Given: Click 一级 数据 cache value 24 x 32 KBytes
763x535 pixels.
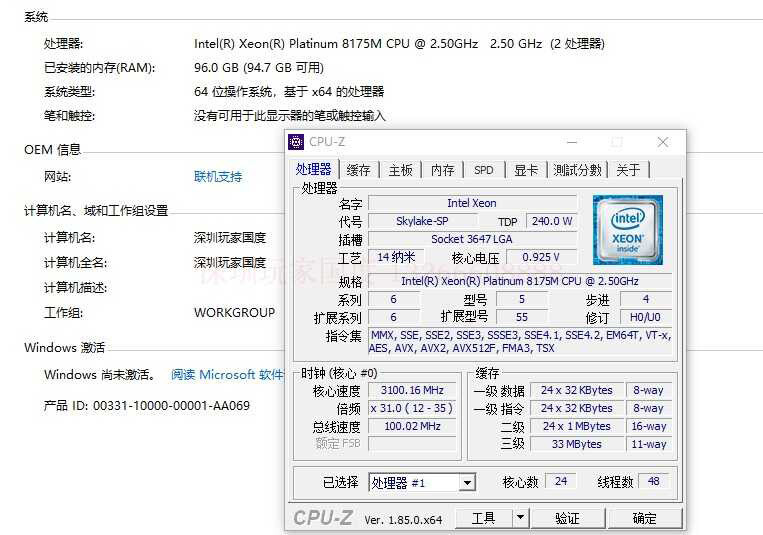Looking at the screenshot, I should pos(577,390).
